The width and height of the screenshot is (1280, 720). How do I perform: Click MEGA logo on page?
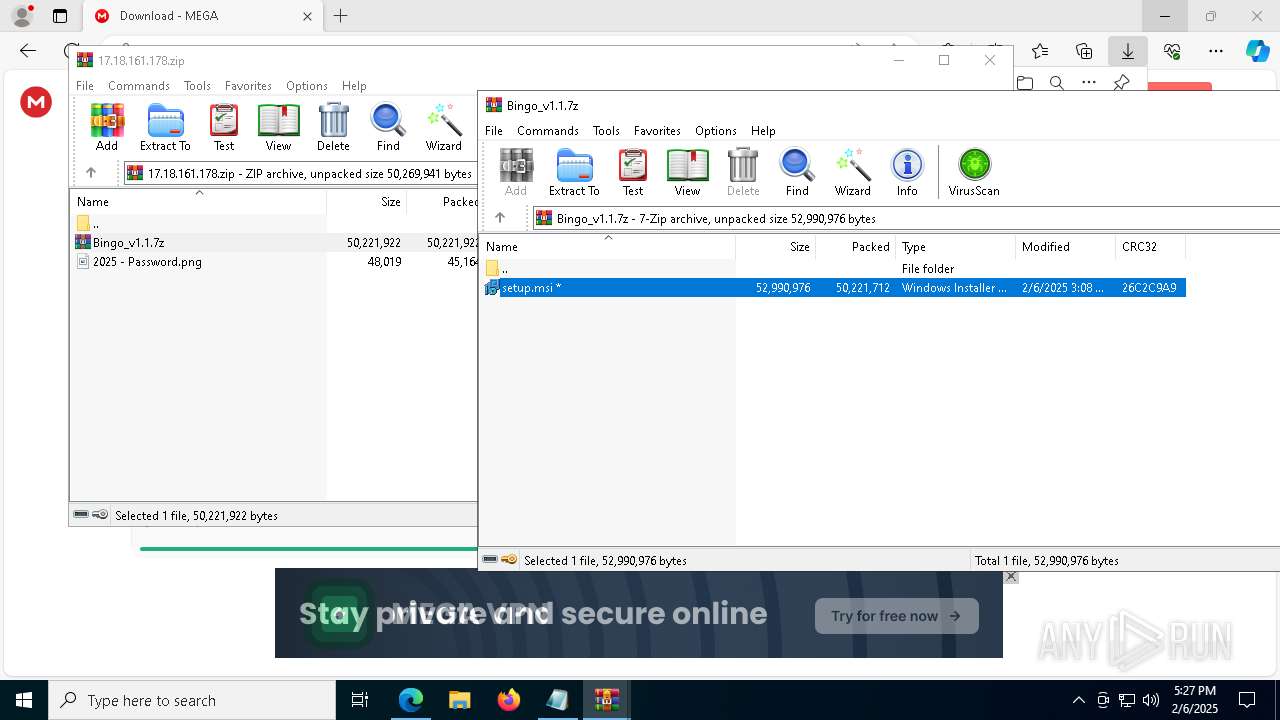click(x=36, y=102)
